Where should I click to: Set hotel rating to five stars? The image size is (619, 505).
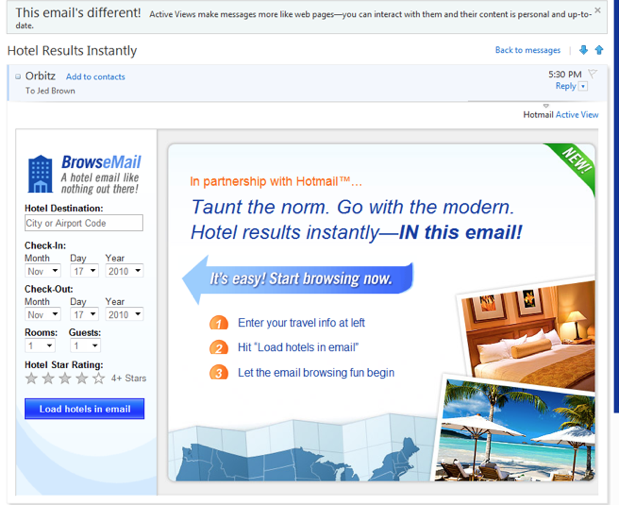tap(99, 378)
